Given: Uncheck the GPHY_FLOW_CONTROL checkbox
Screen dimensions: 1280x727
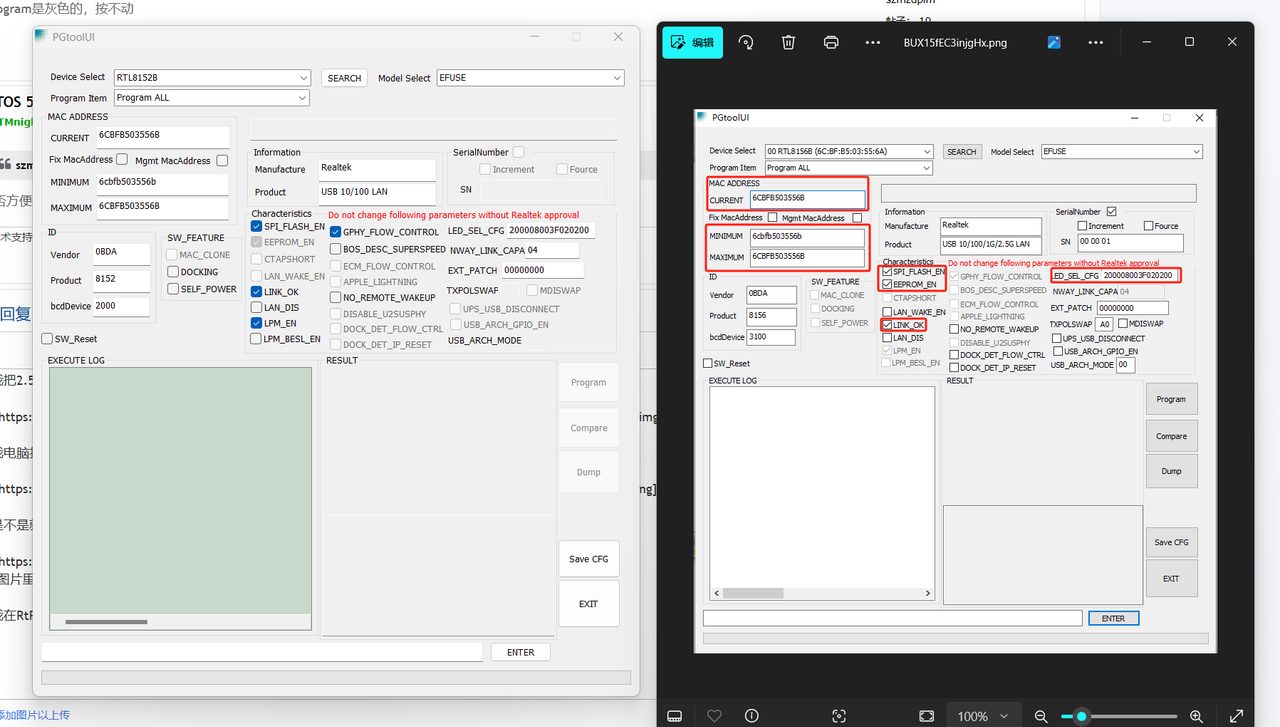Looking at the screenshot, I should point(336,232).
